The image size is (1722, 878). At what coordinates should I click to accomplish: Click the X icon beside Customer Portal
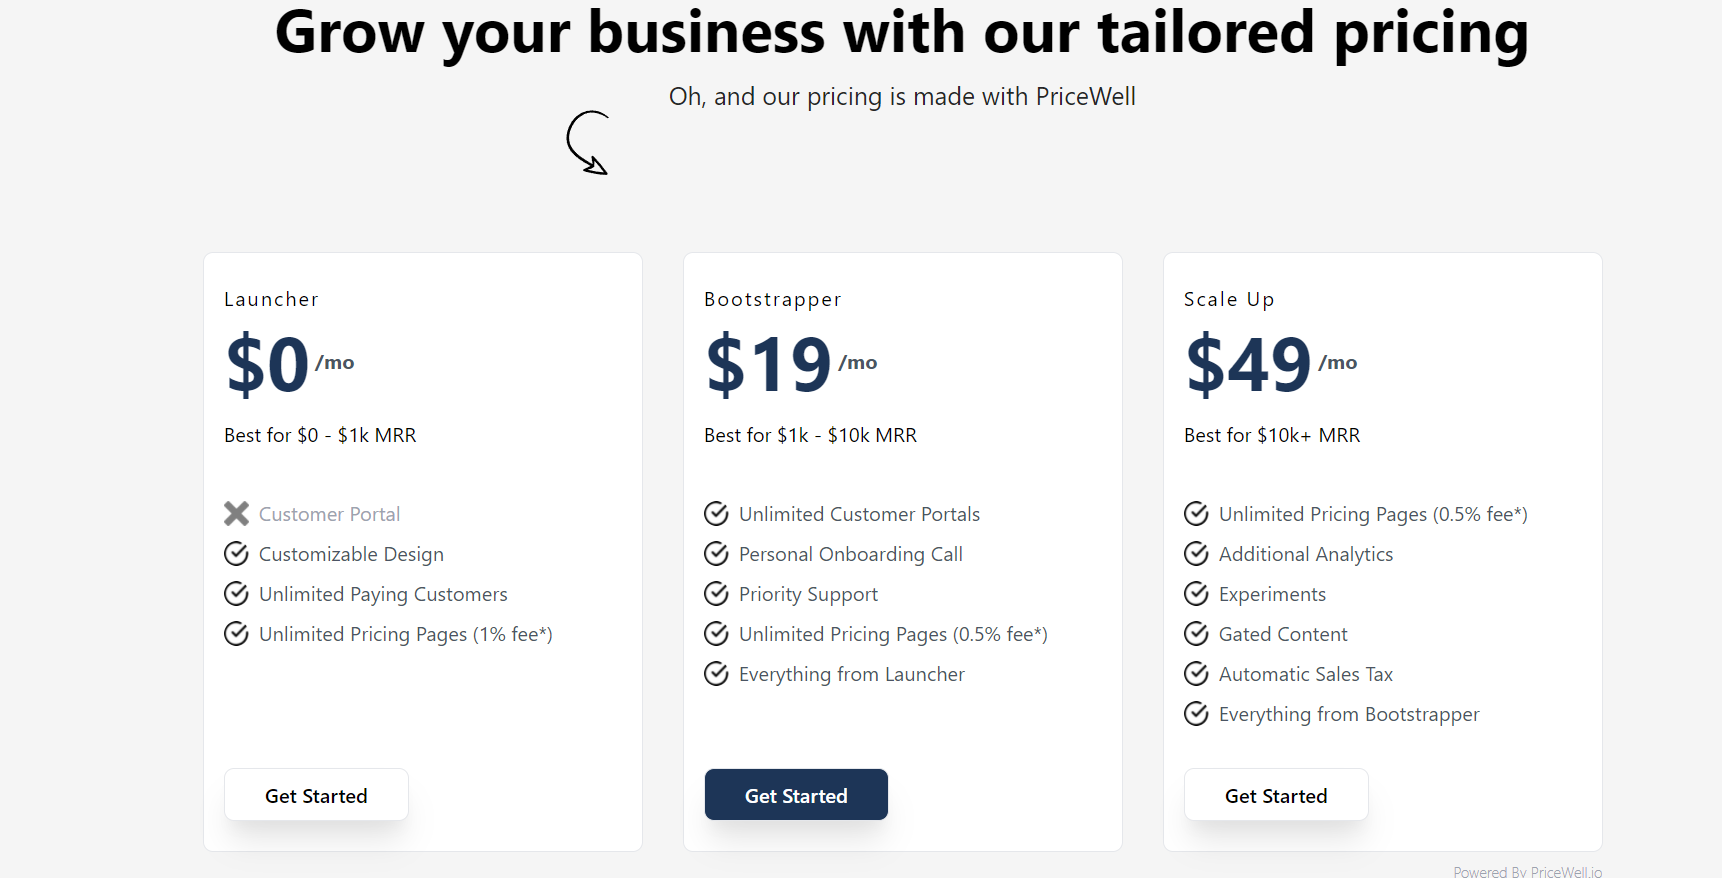[x=236, y=514]
